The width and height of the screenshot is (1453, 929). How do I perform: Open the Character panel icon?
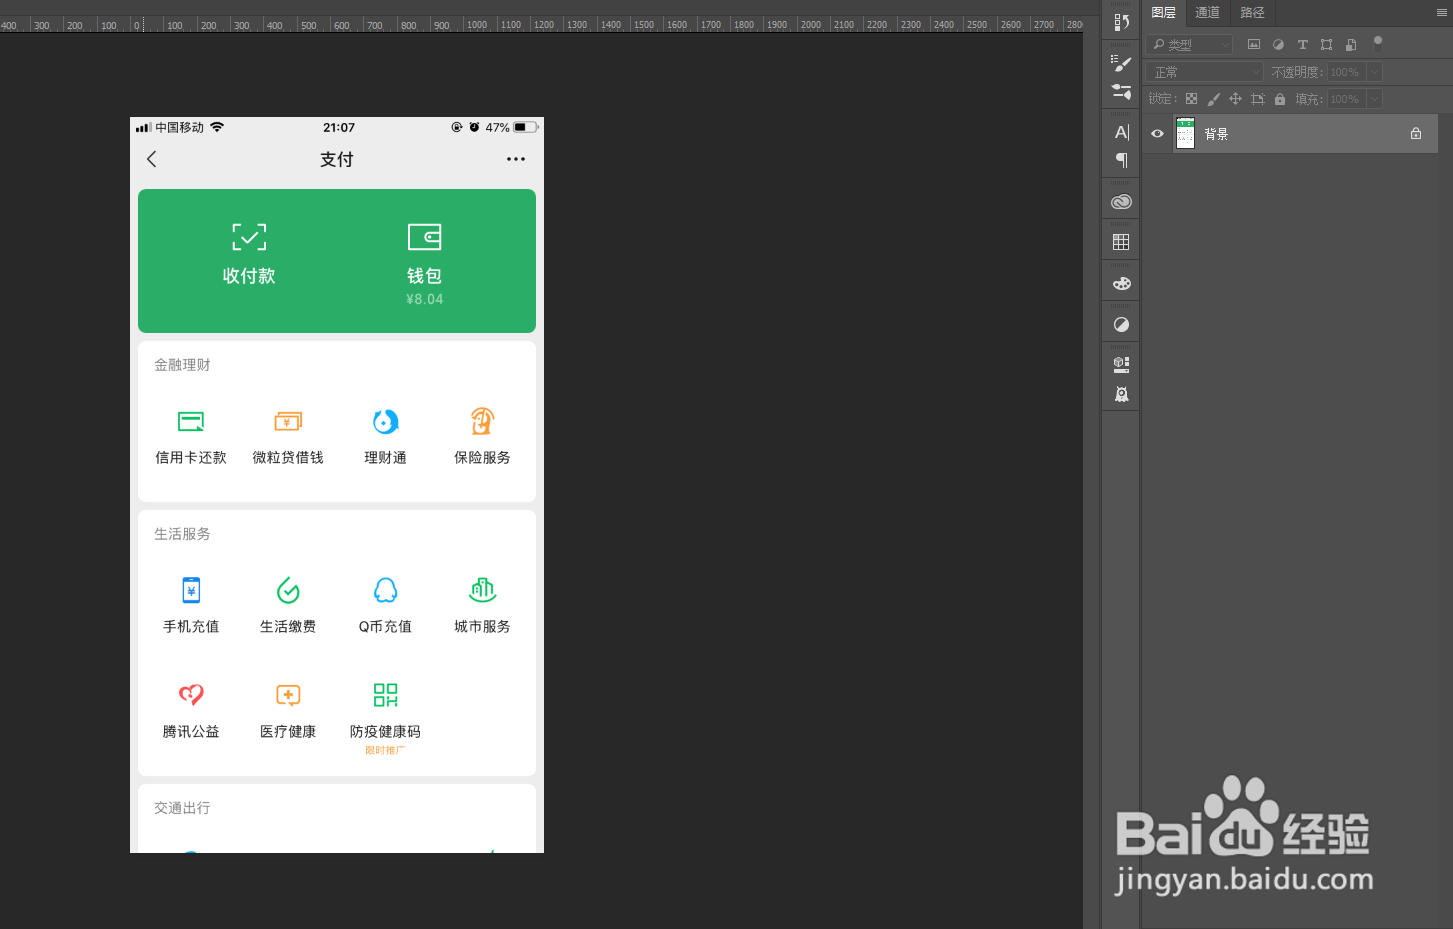[1121, 132]
